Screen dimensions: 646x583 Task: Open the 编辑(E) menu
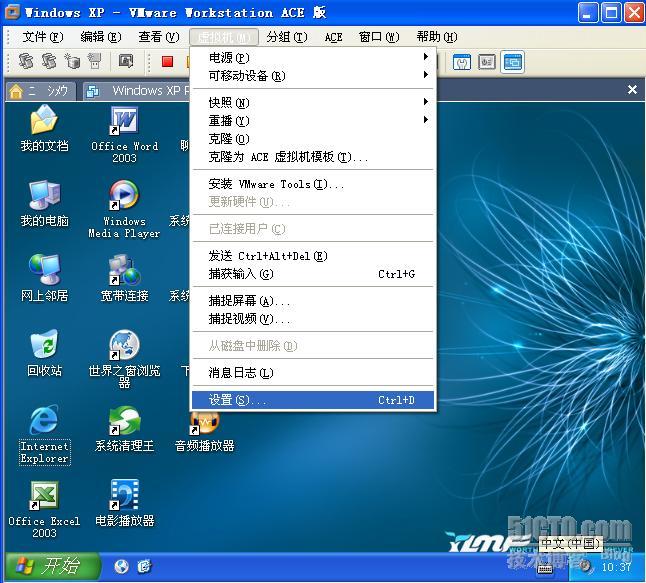click(101, 37)
